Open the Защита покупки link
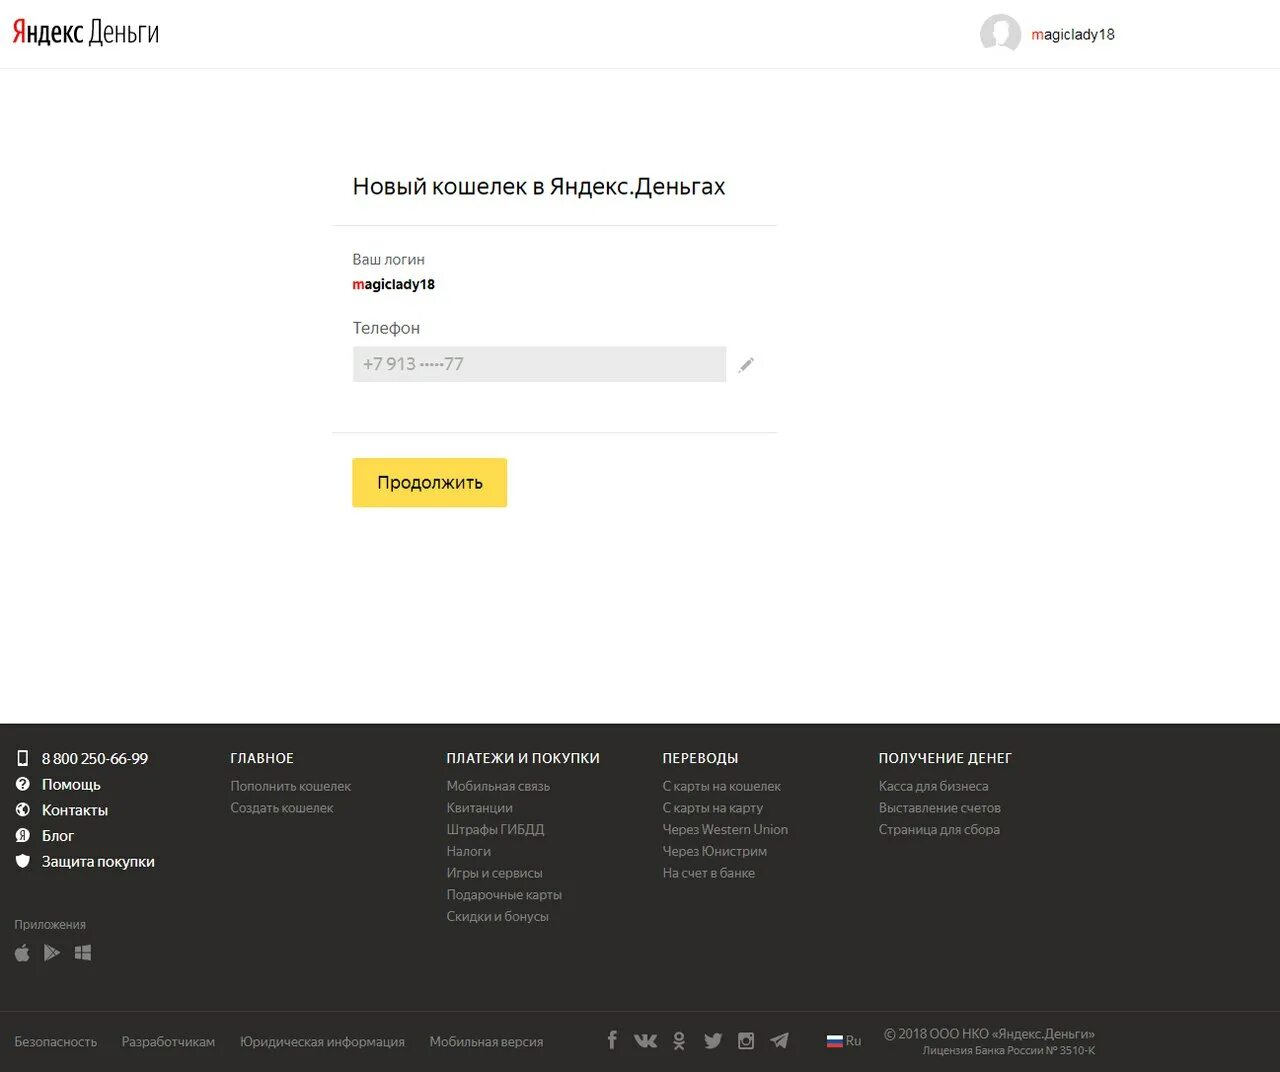This screenshot has width=1280, height=1072. [98, 862]
